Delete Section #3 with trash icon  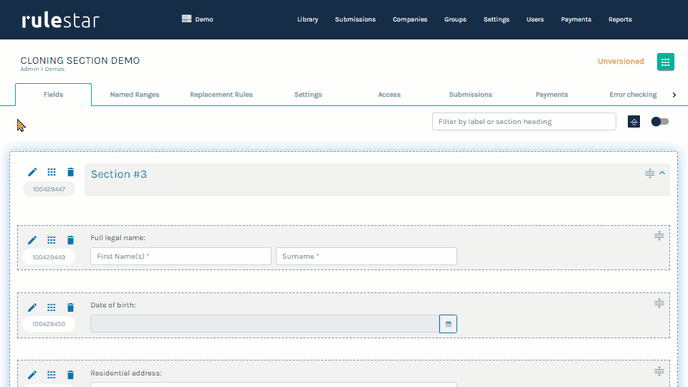tap(70, 172)
